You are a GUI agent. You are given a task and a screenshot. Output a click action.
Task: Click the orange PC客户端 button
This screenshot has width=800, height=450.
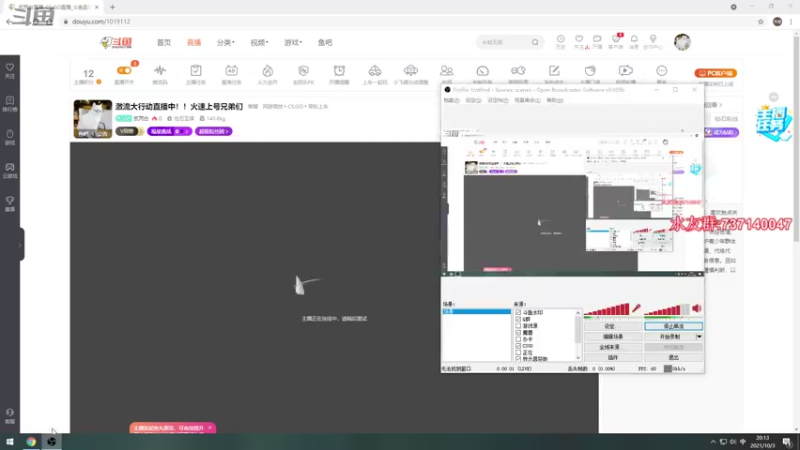point(715,73)
